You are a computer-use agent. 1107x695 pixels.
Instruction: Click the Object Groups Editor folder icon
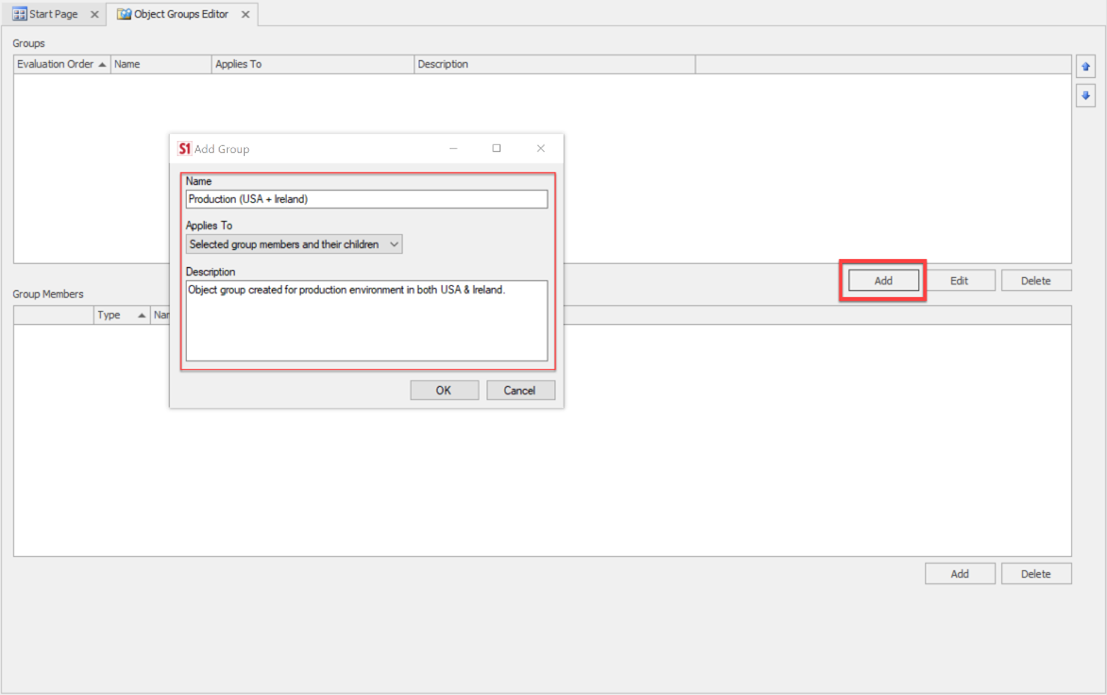click(x=122, y=14)
